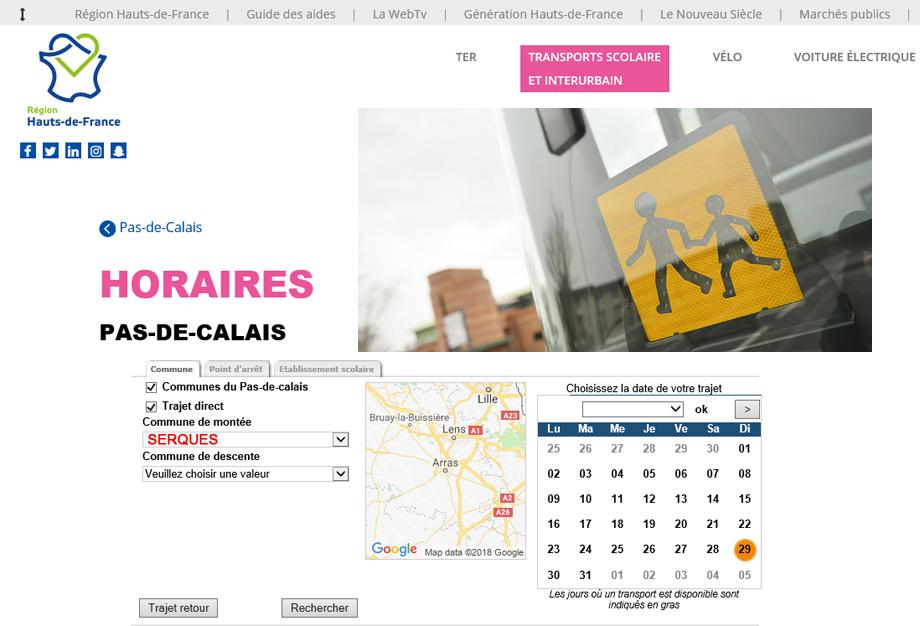Click Arras label on the map
Viewport: 920px width, 626px height.
[445, 462]
